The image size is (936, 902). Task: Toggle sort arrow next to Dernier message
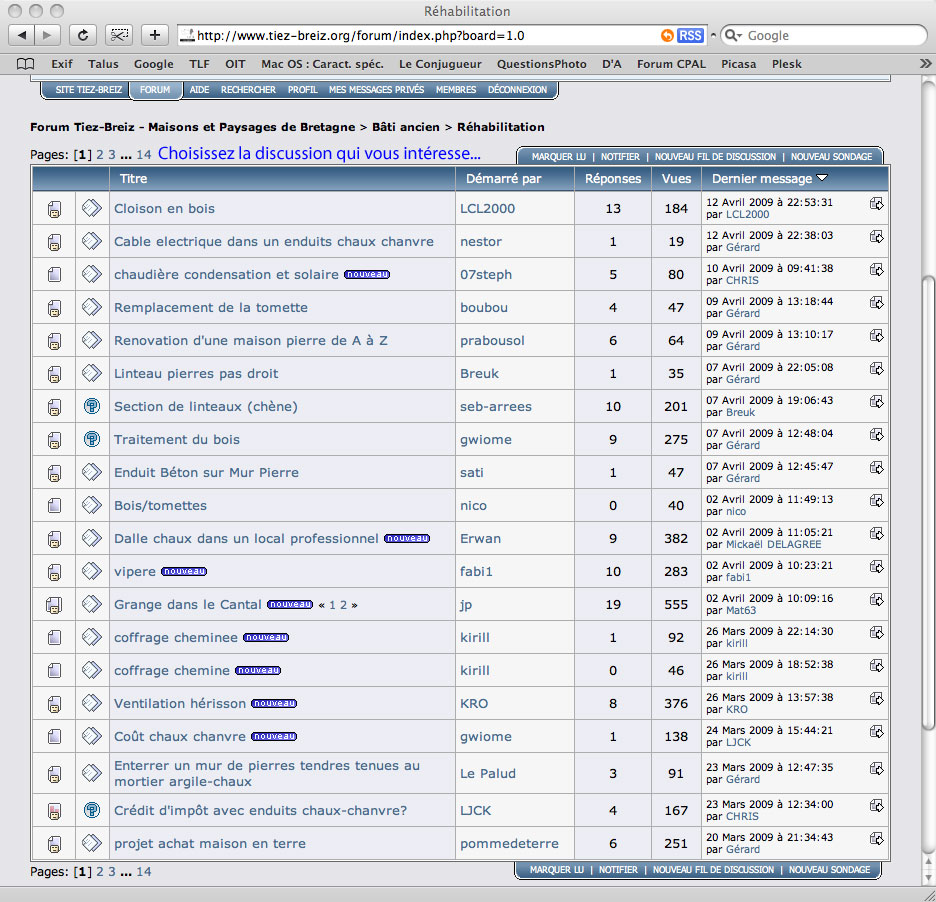pyautogui.click(x=822, y=179)
